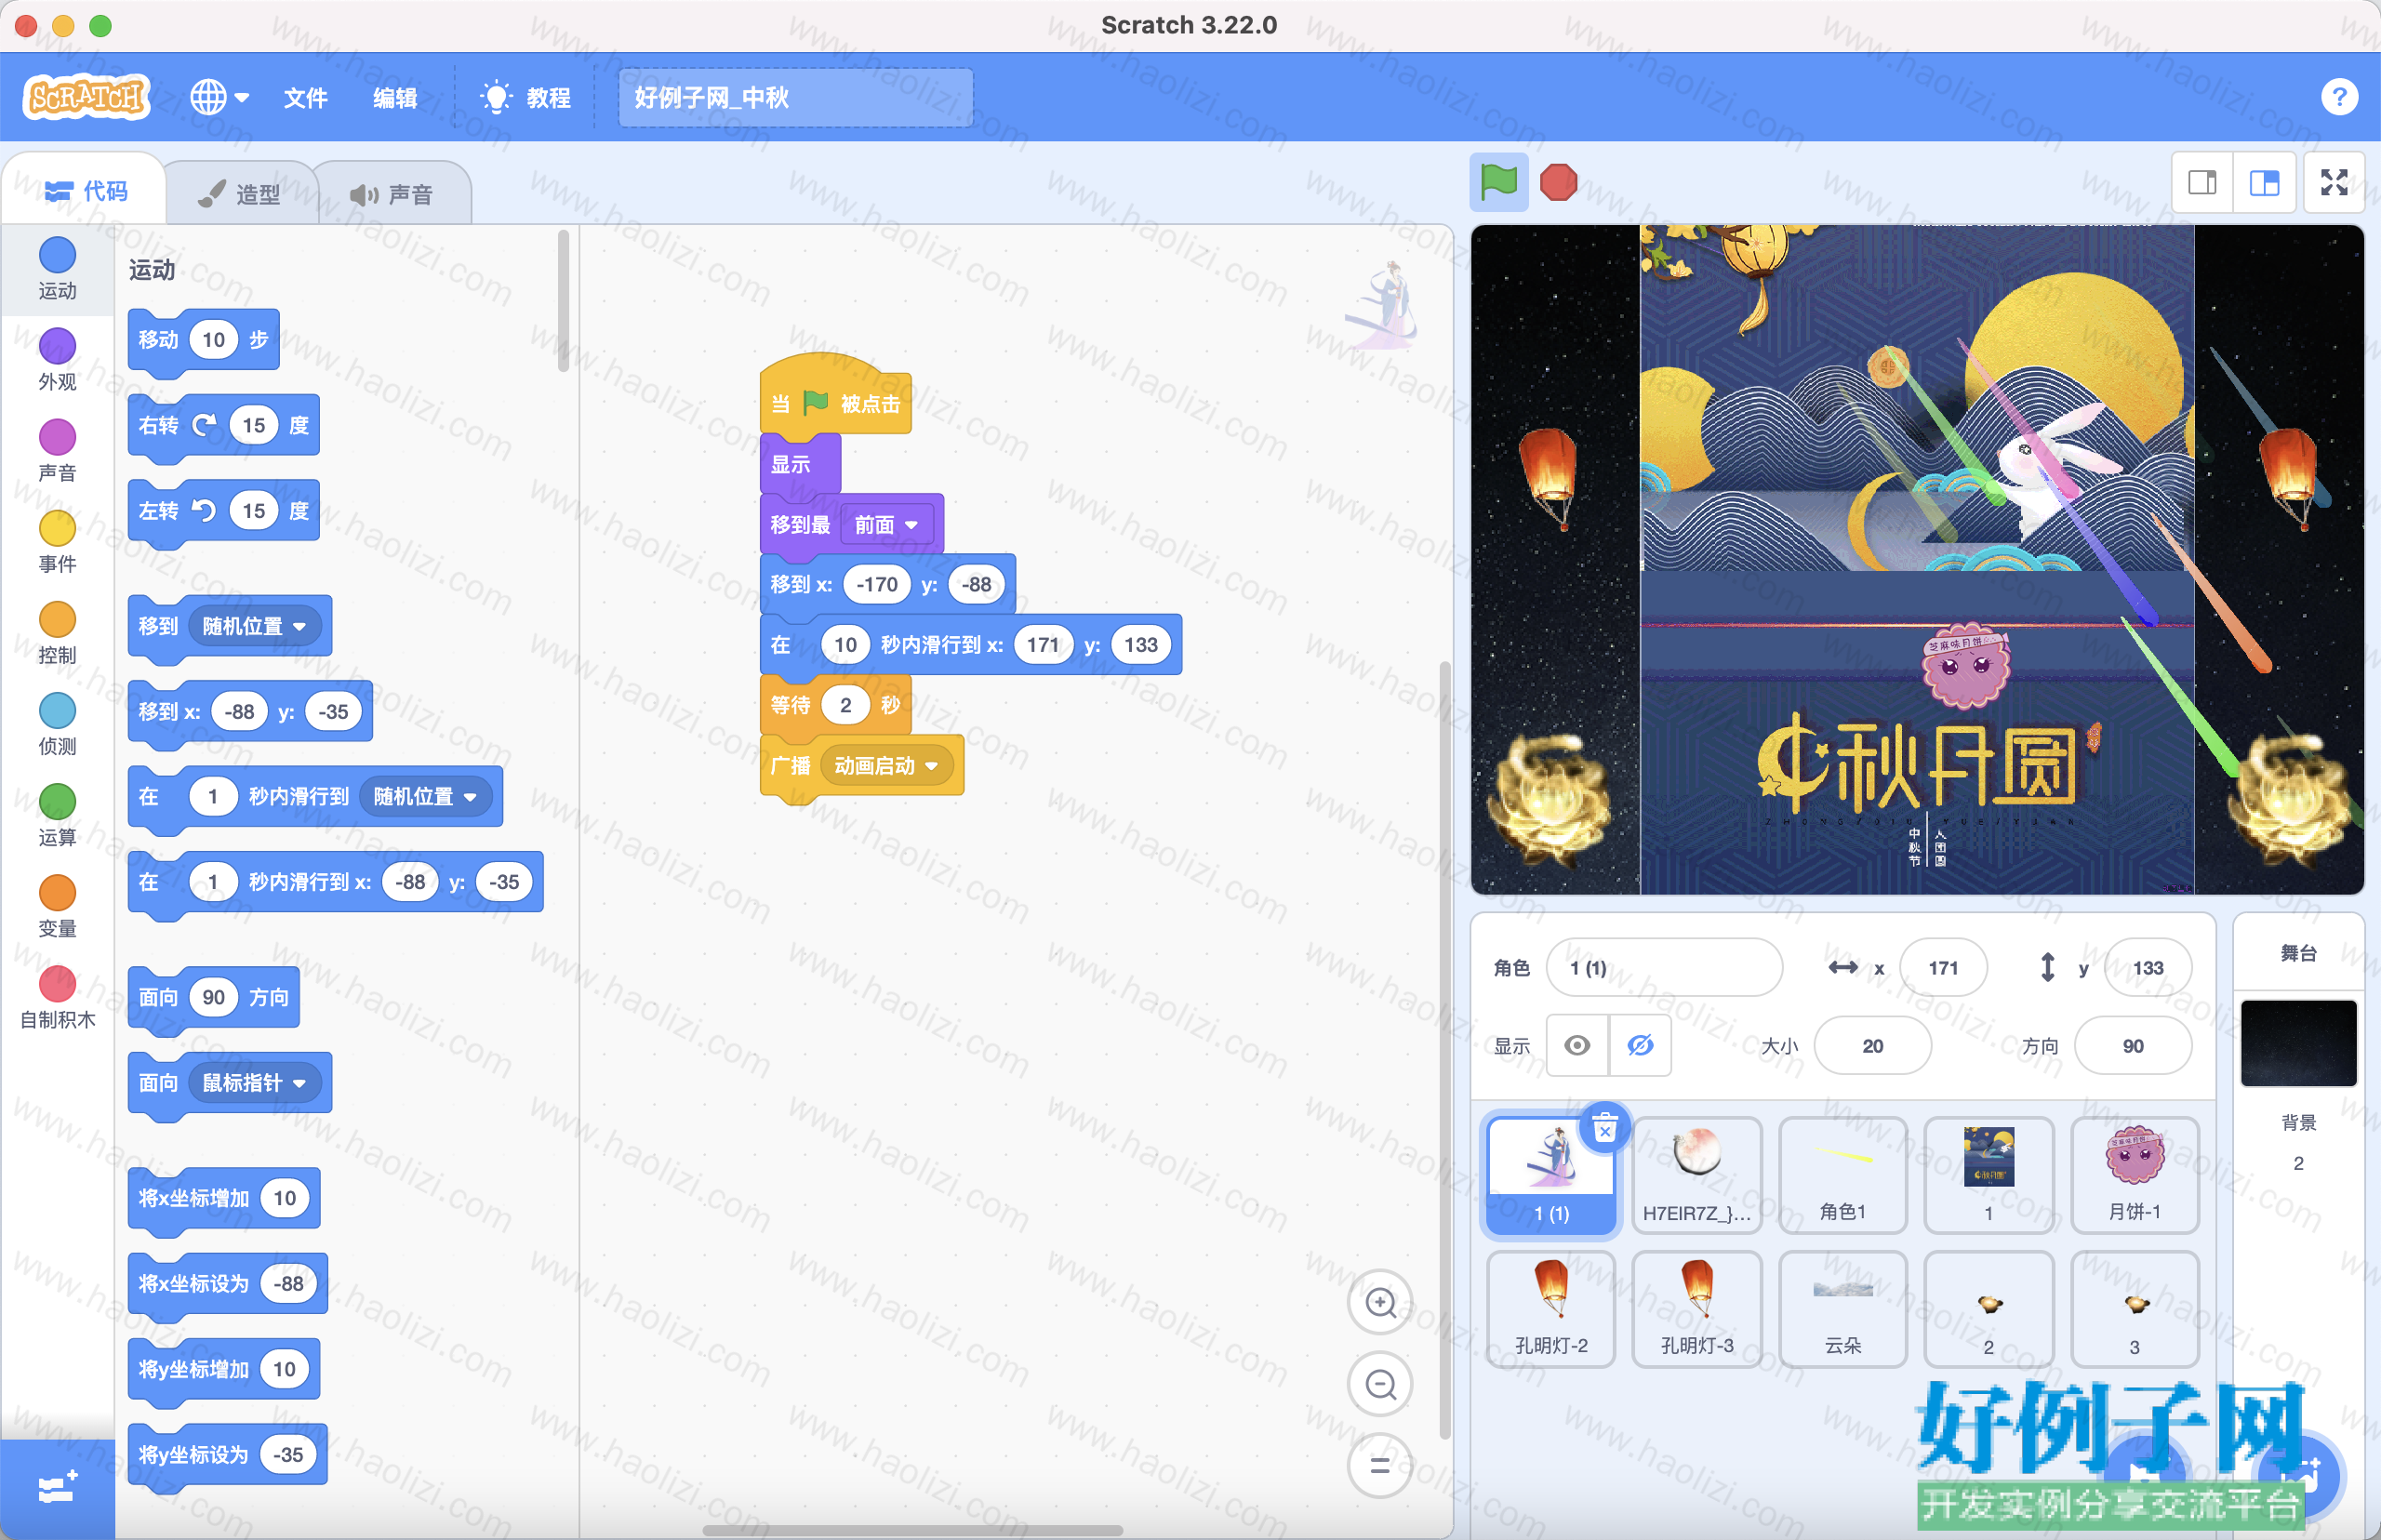Select the 孔明灯-2 sprite
Viewport: 2381px width, 1540px height.
[1551, 1308]
